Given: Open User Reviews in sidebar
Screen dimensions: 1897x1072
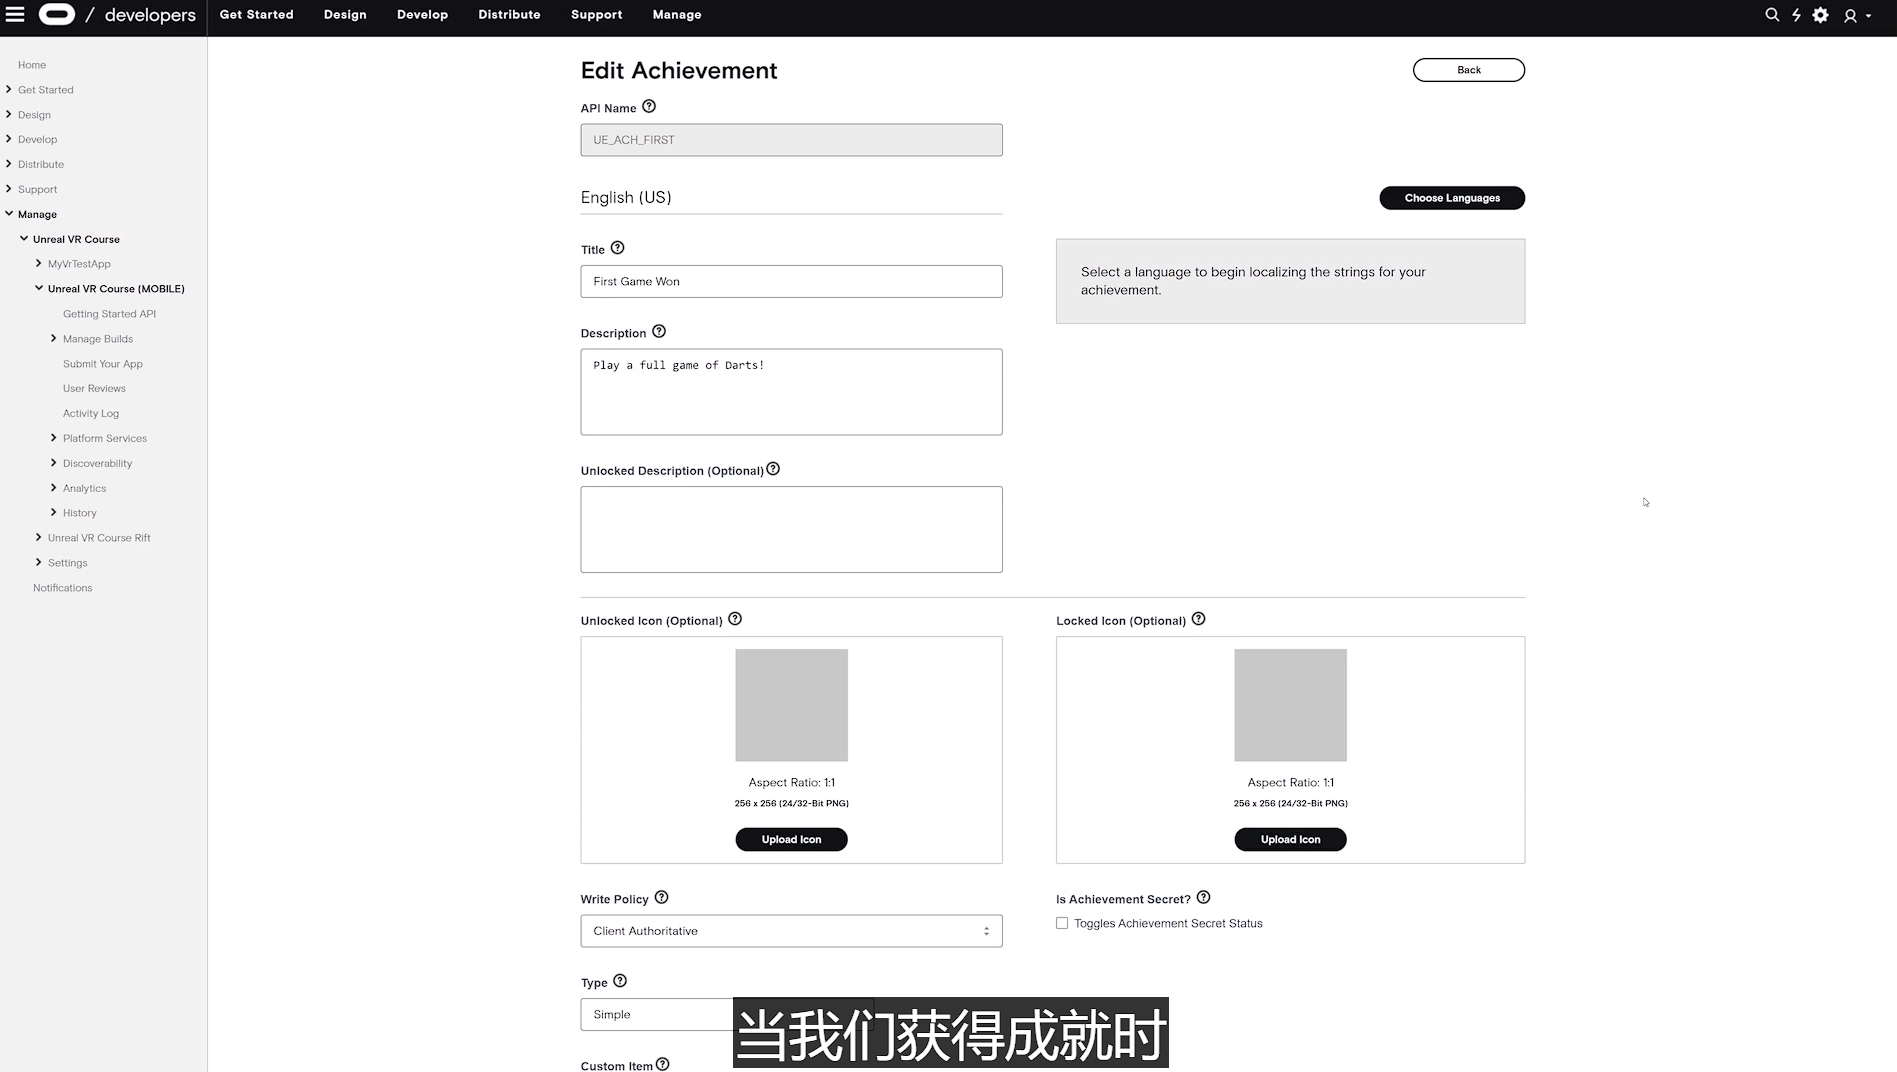Looking at the screenshot, I should point(94,388).
